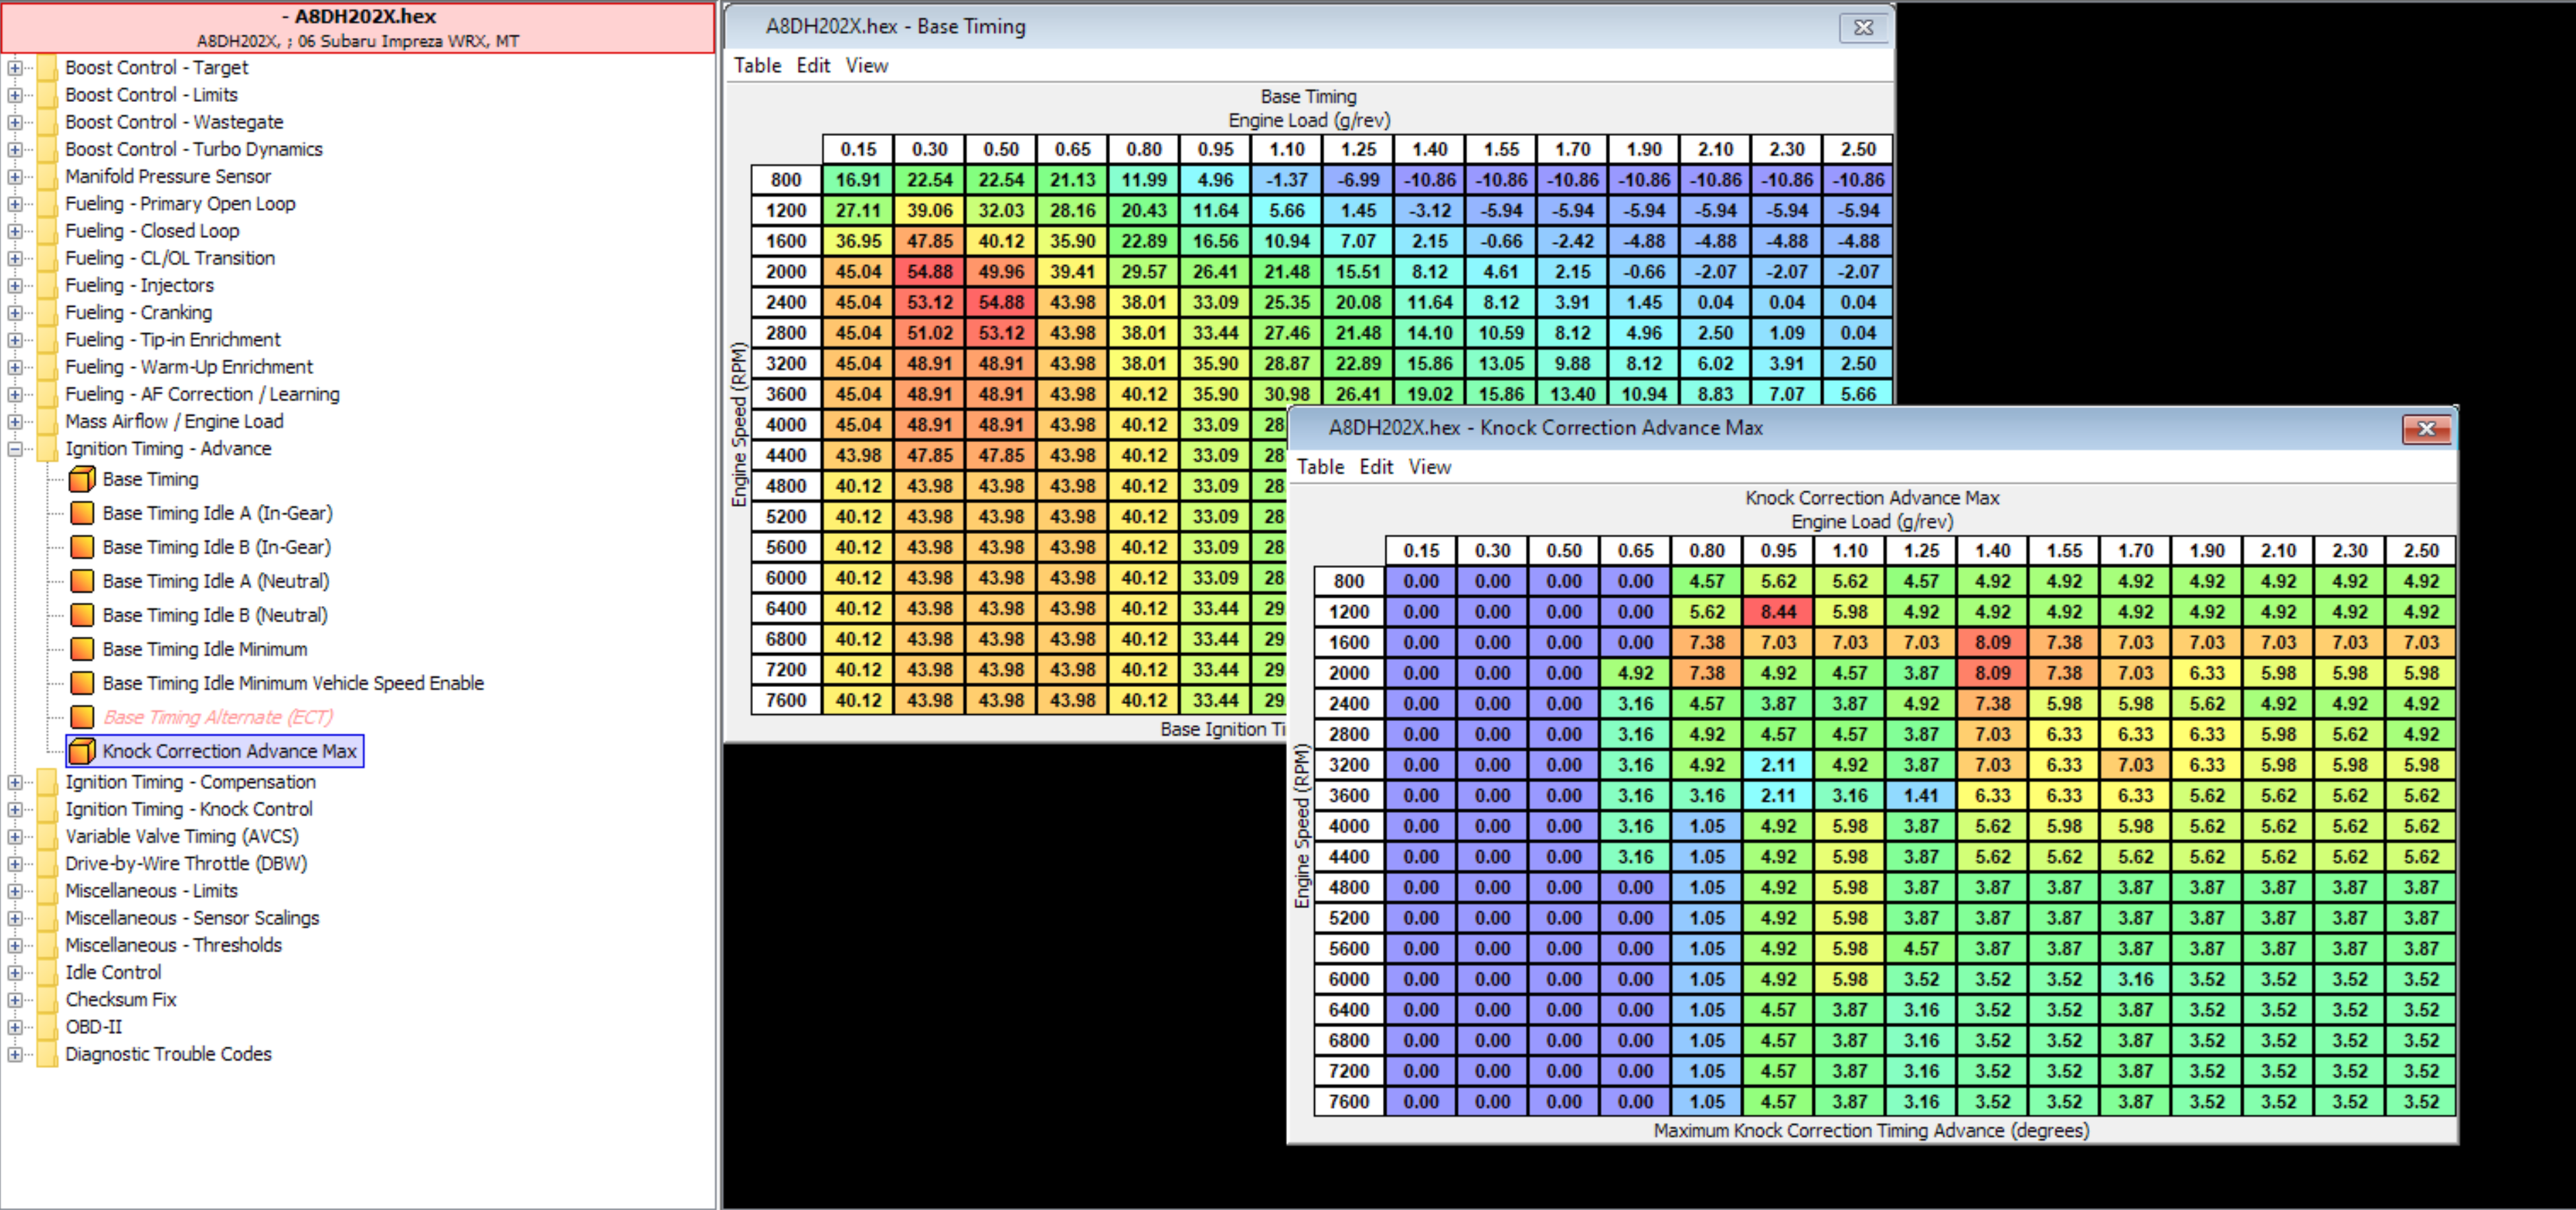Close the Knock Correction Advance Max window
This screenshot has width=2576, height=1210.
2426,429
